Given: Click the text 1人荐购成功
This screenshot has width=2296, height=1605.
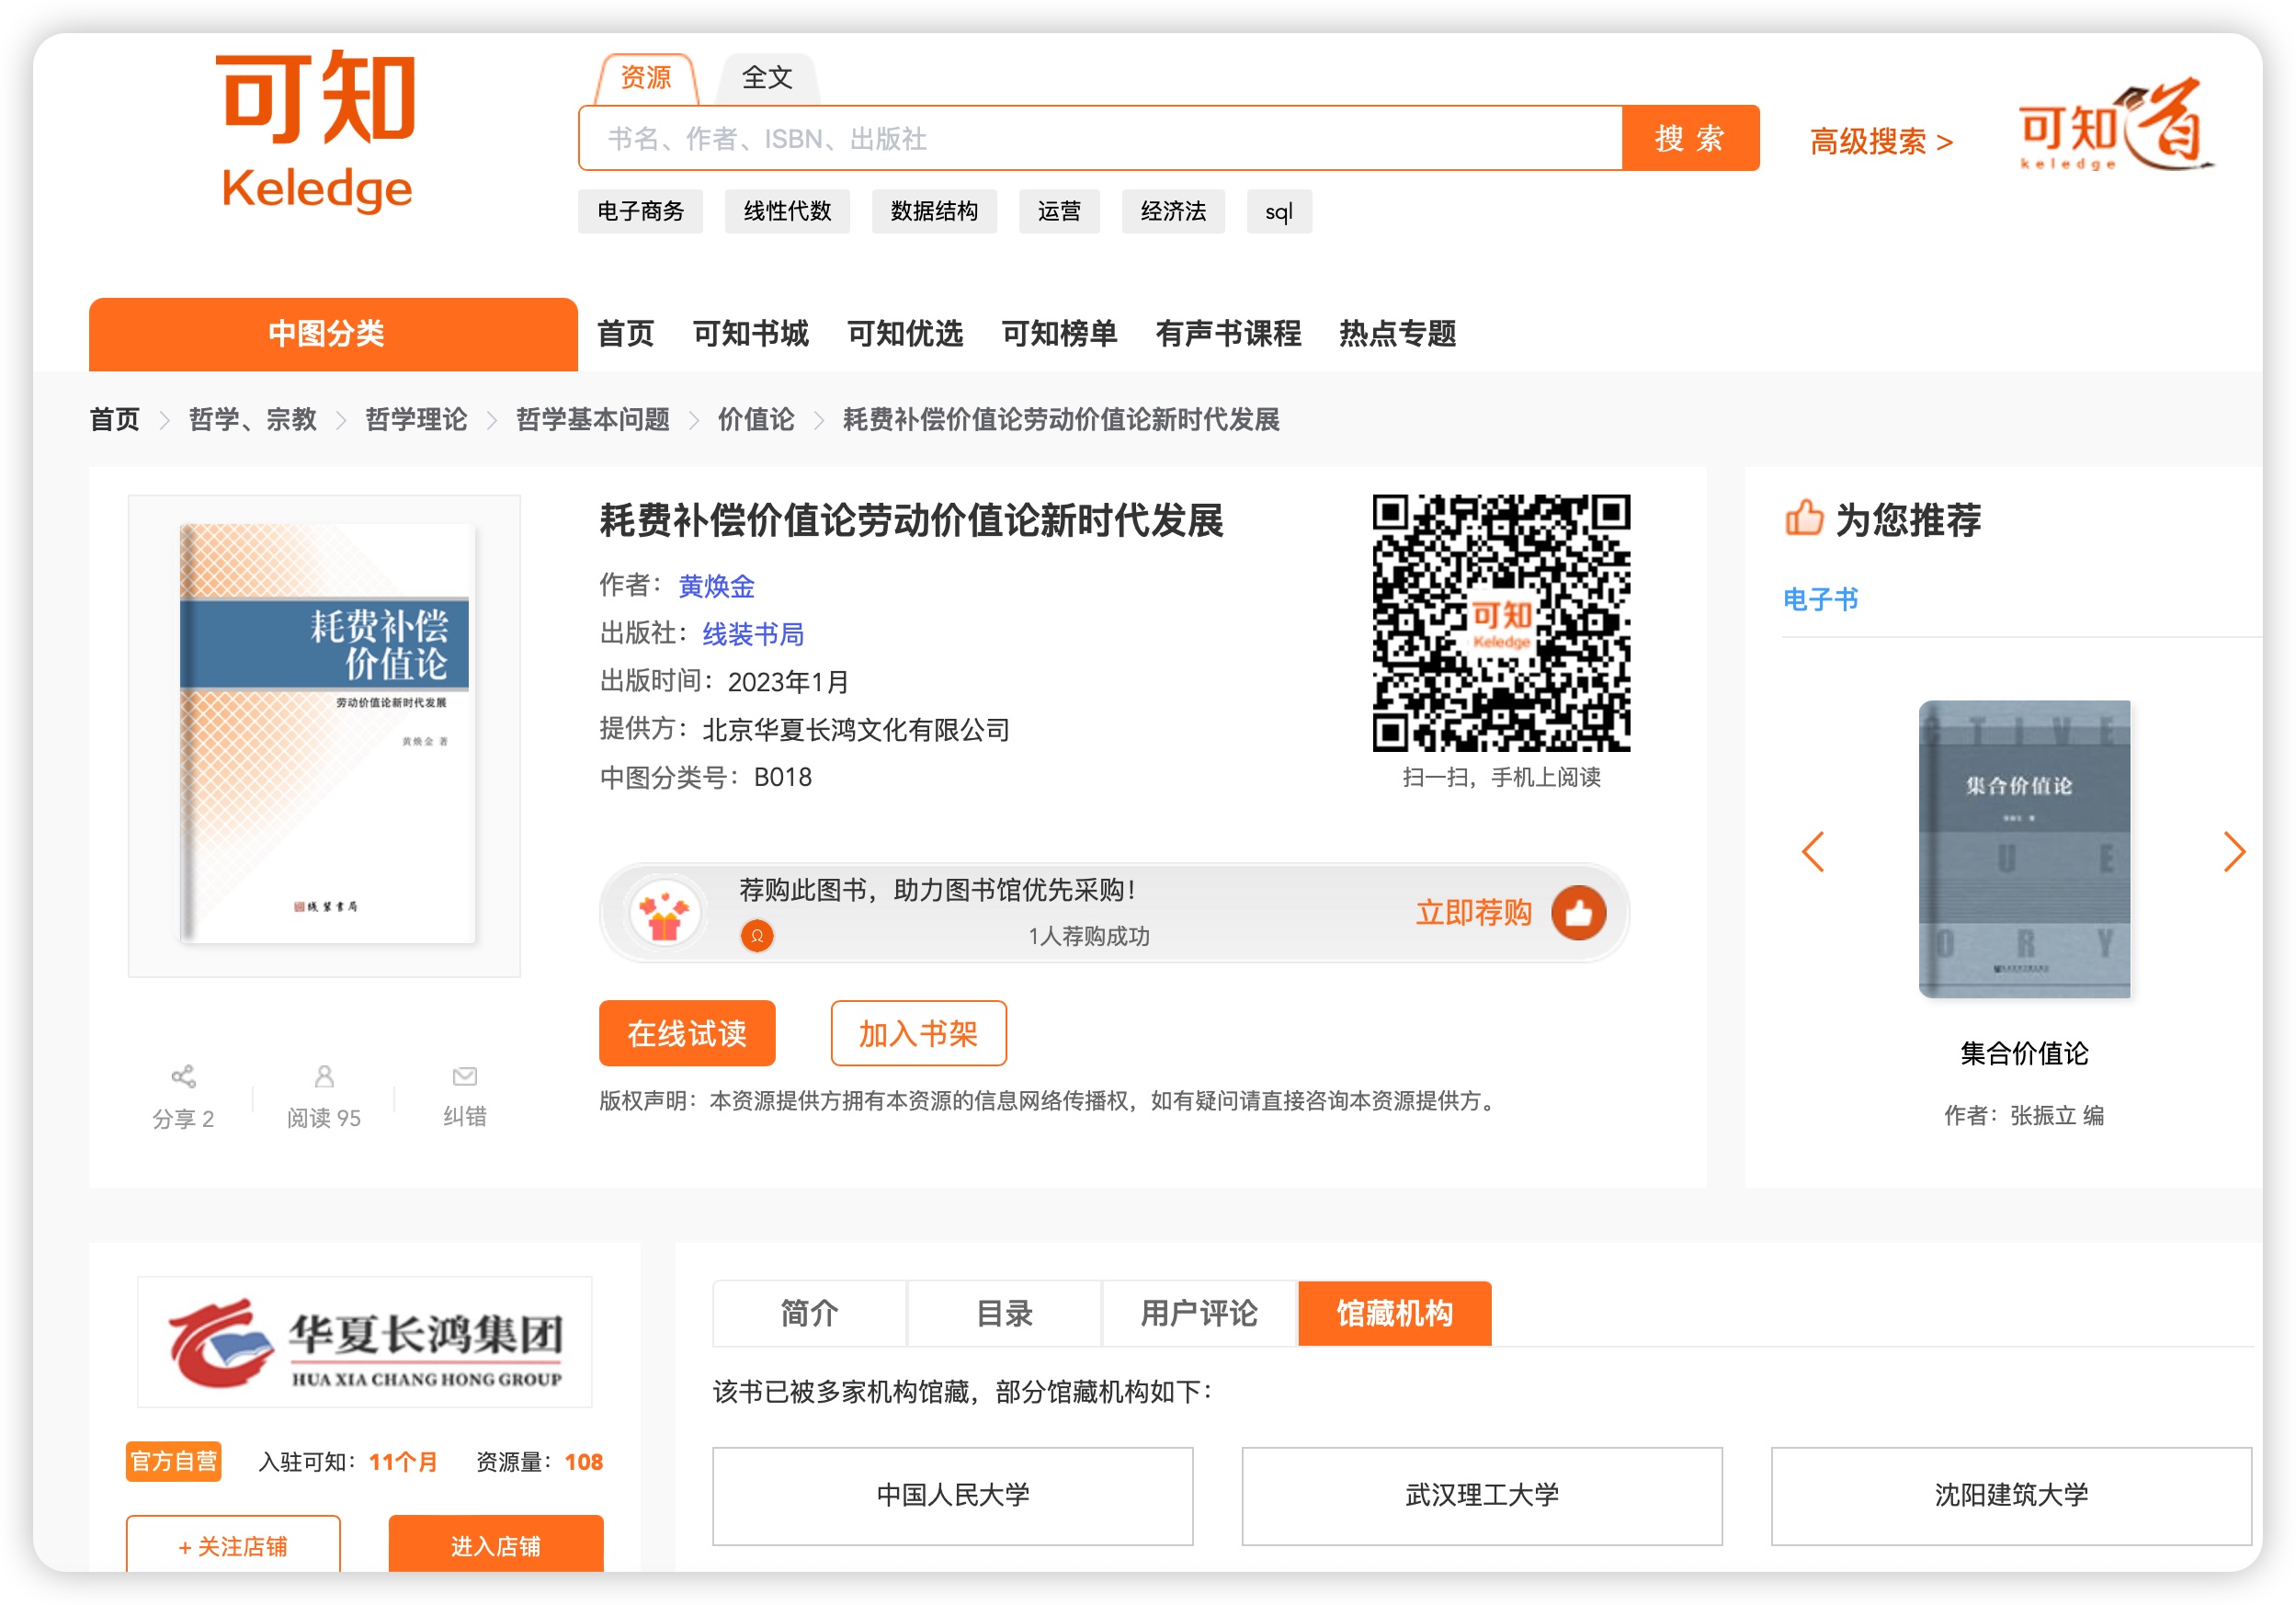Looking at the screenshot, I should tap(1089, 936).
